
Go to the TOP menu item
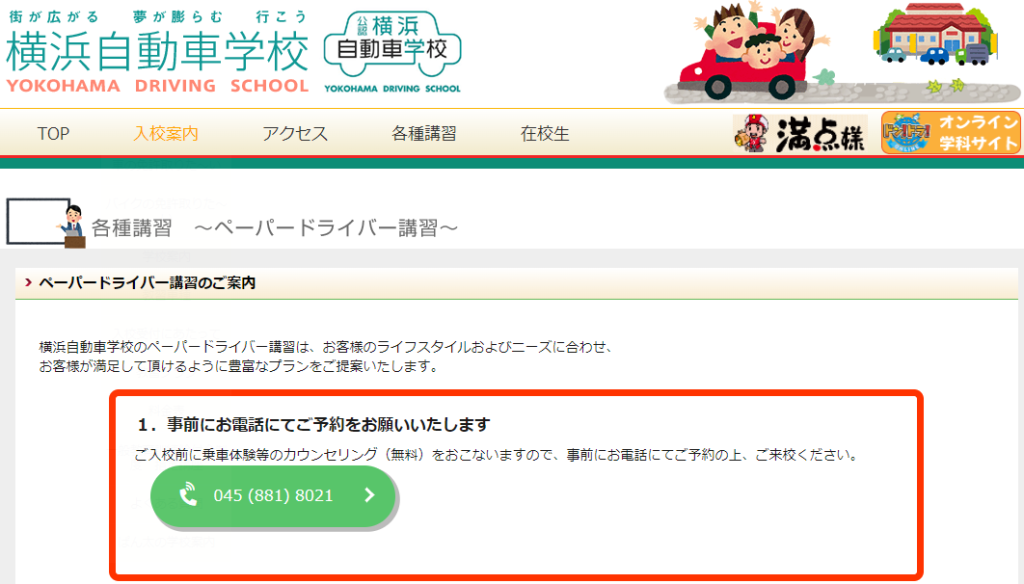[x=53, y=134]
